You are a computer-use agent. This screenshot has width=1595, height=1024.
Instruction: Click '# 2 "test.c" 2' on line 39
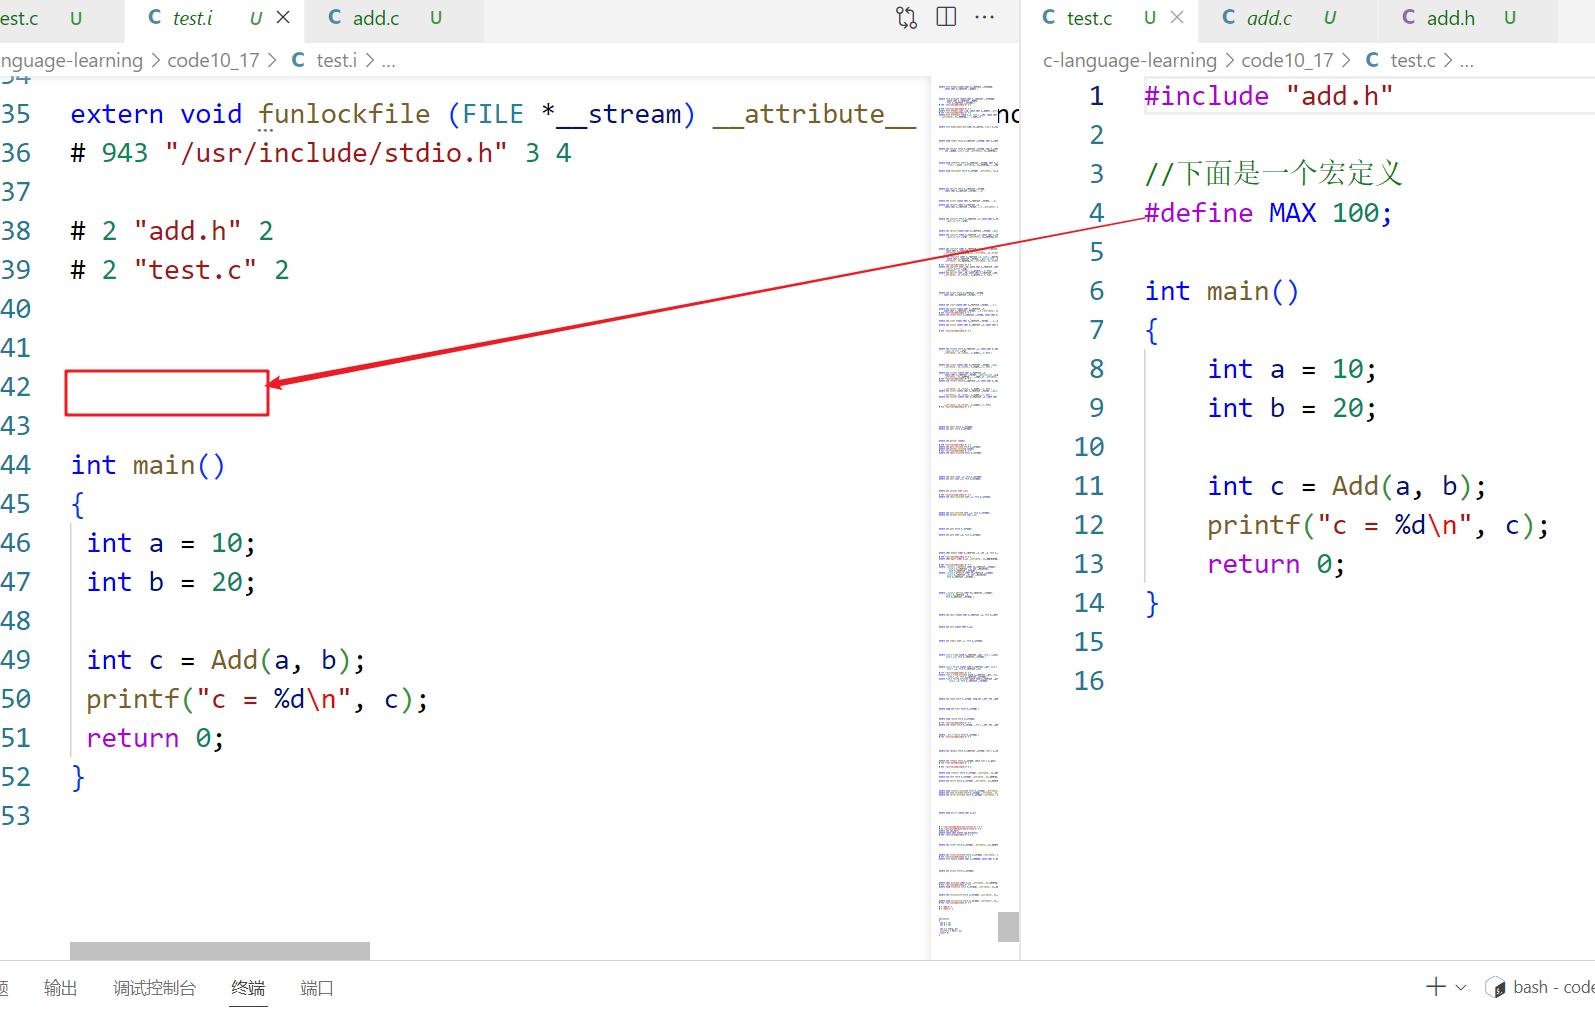(x=180, y=270)
